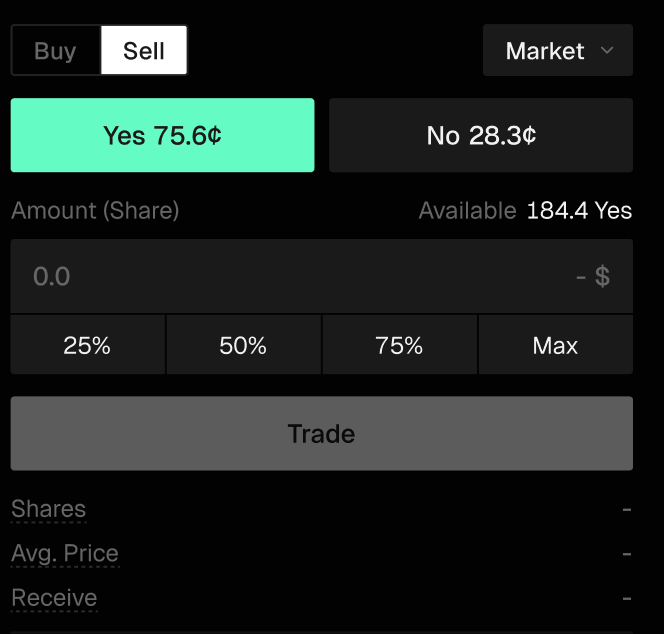Click the dash value beside Shares
This screenshot has width=664, height=634.
627,509
